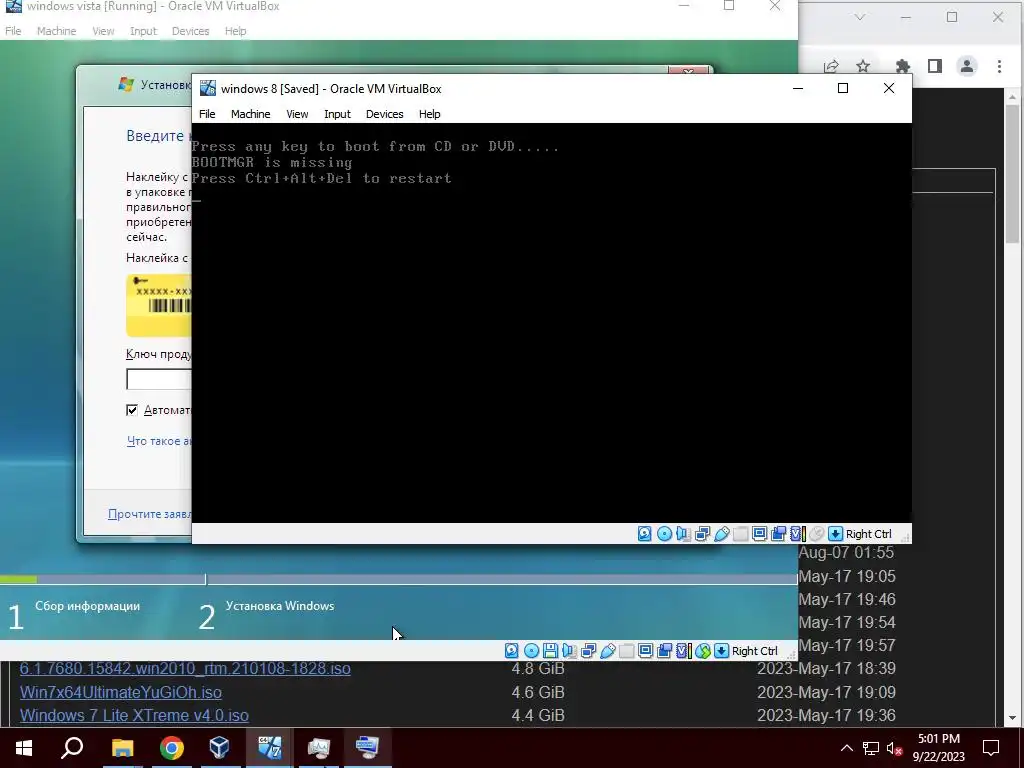
Task: Click 'Что такое' activation link in Vista setup
Action: (x=159, y=441)
